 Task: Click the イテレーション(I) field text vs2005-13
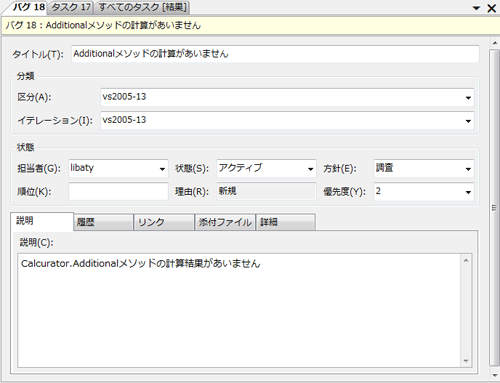point(124,120)
